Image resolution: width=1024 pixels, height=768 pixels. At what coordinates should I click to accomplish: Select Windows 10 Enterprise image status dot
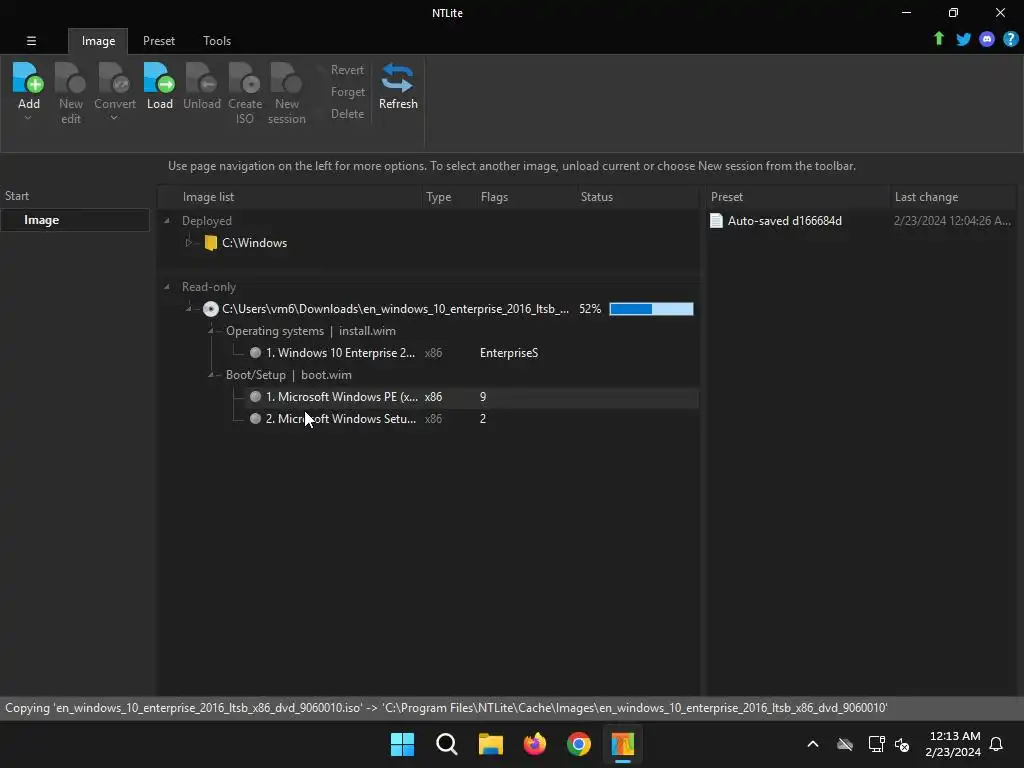[x=255, y=353]
